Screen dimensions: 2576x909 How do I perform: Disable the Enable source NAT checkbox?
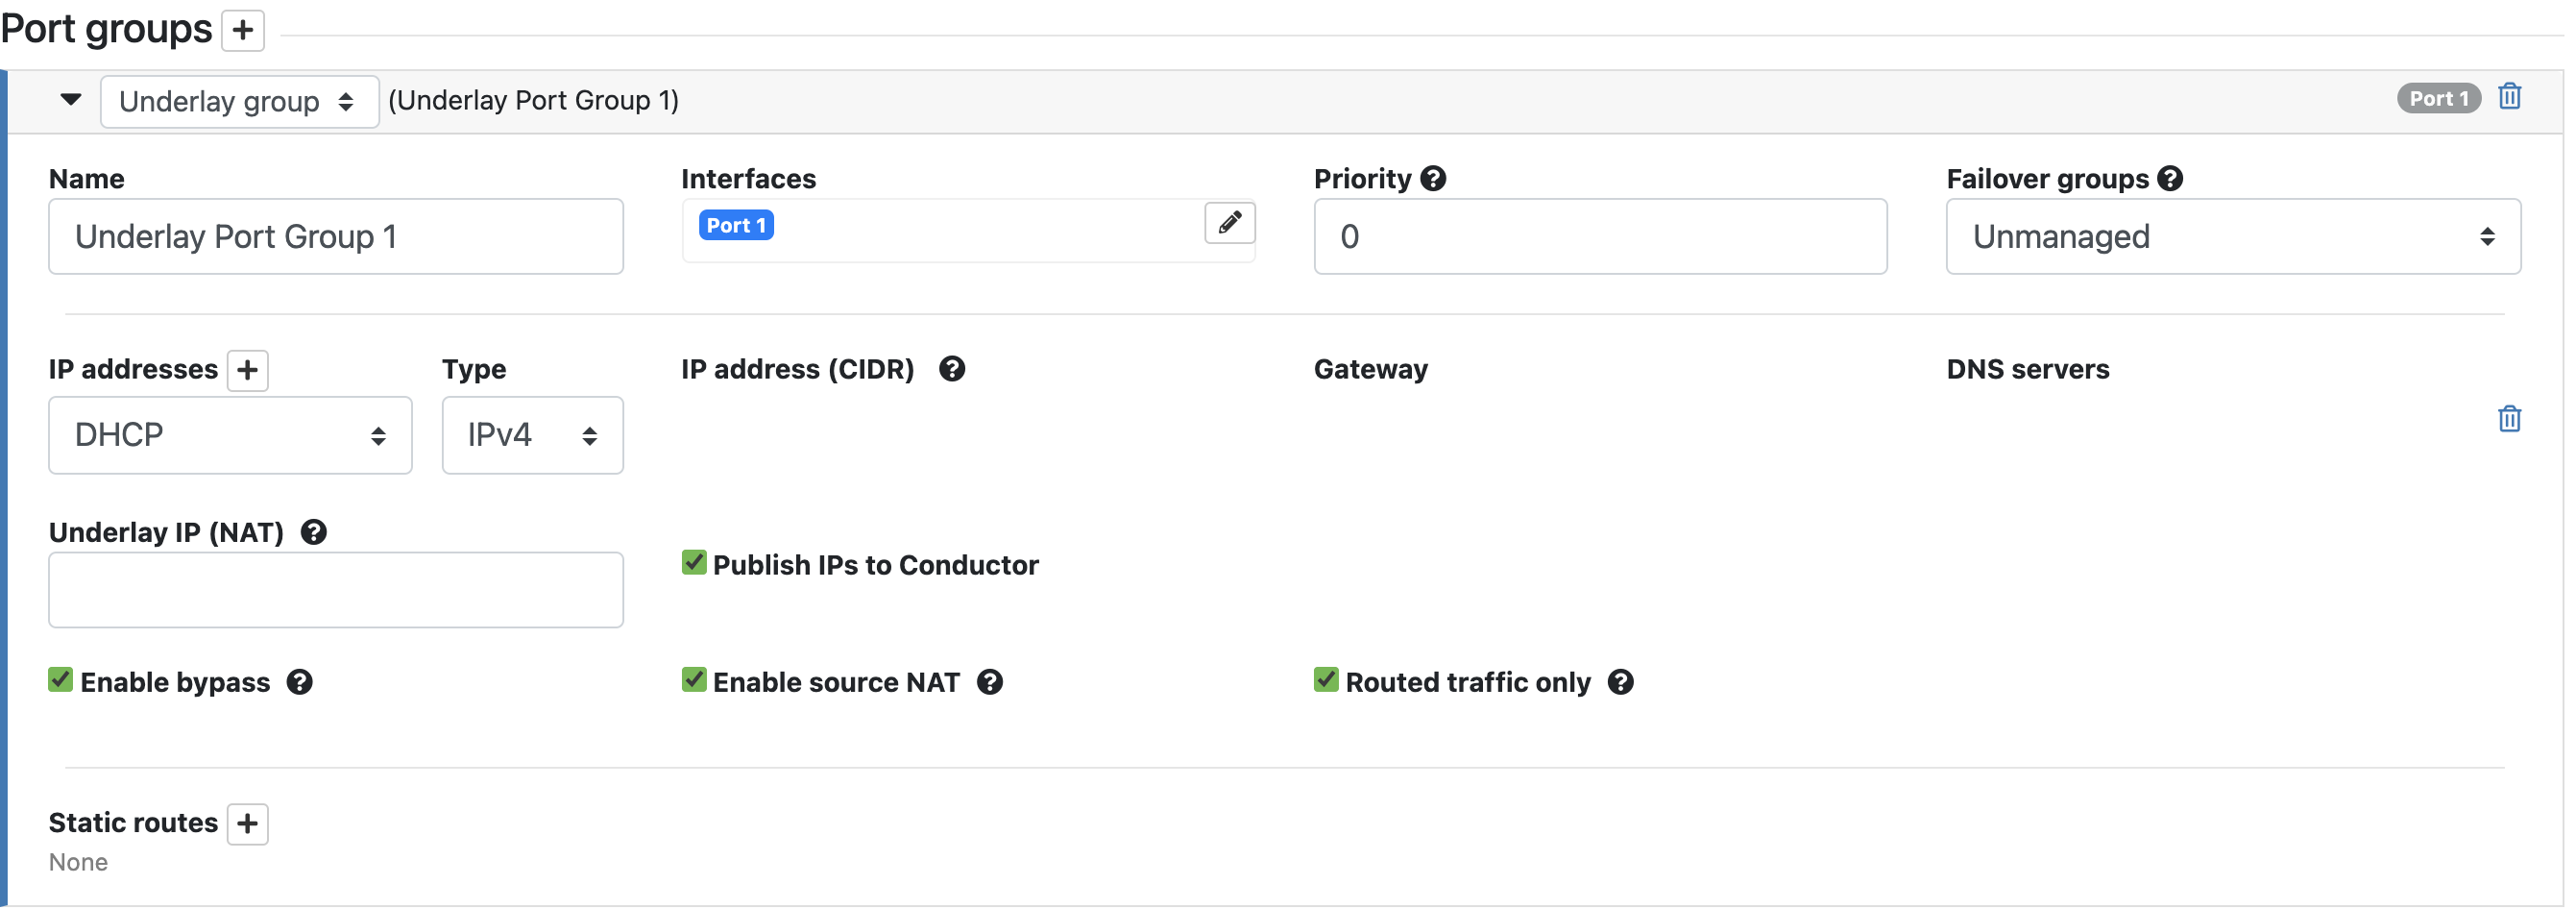pos(694,680)
